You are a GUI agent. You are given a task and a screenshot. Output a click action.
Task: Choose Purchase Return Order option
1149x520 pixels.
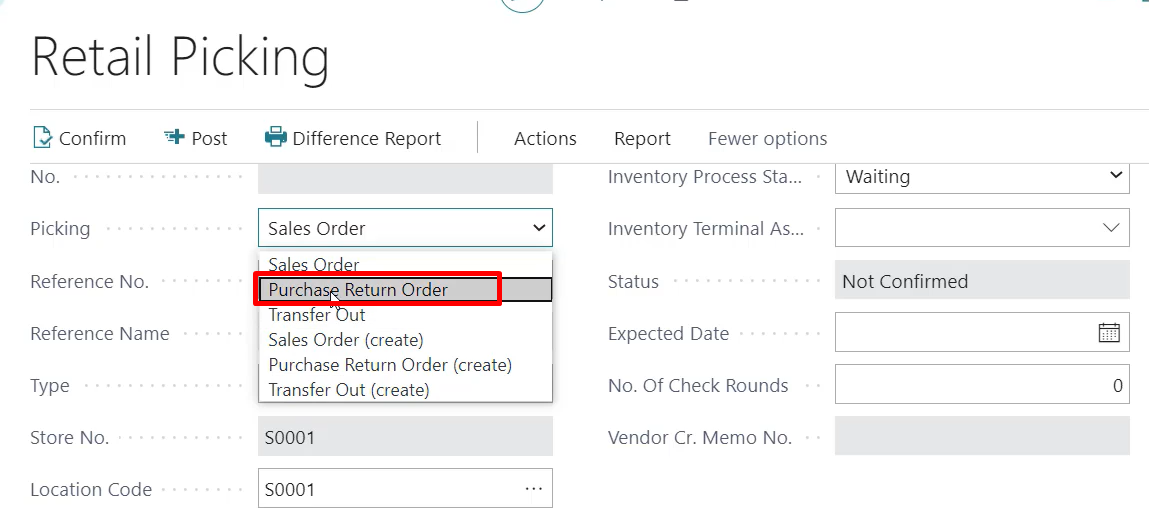pyautogui.click(x=358, y=290)
